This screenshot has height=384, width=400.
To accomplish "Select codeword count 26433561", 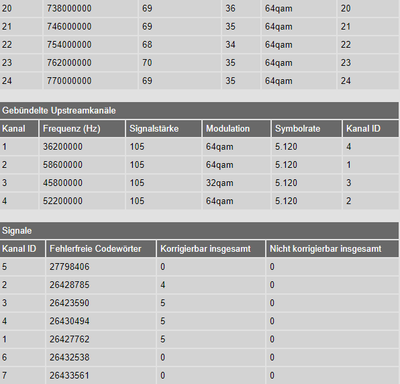I will [x=69, y=375].
